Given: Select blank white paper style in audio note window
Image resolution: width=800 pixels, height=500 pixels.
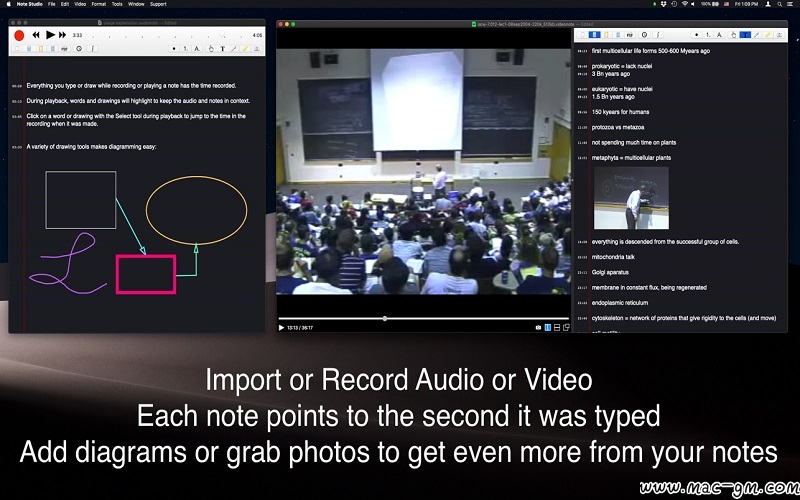Looking at the screenshot, I should [17, 48].
